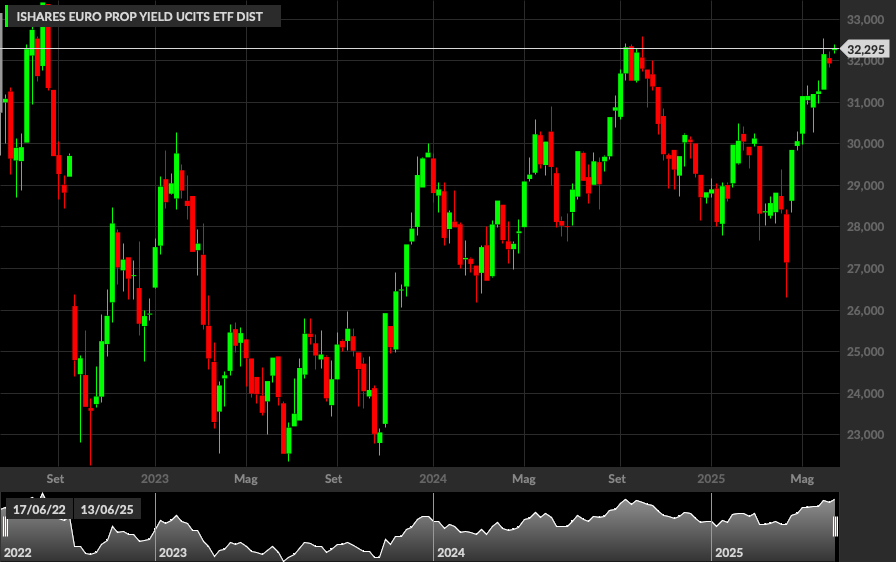Click the 32,295 current price tag
This screenshot has height=562, width=896.
click(x=865, y=50)
